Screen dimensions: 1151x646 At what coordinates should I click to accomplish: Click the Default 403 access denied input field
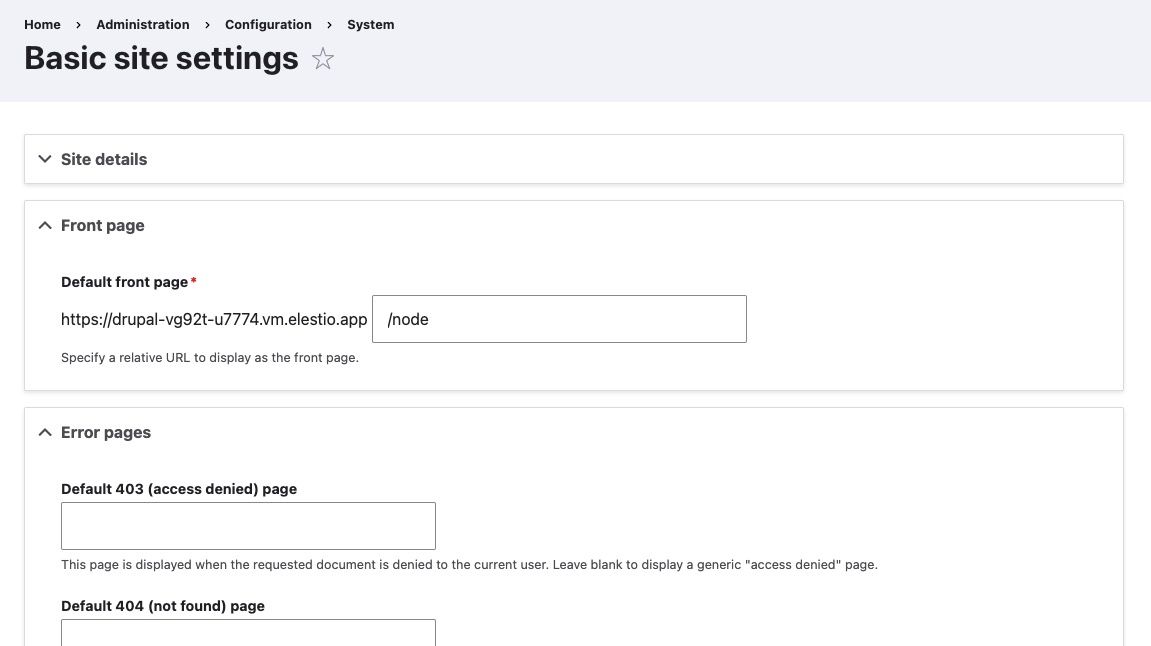[248, 525]
